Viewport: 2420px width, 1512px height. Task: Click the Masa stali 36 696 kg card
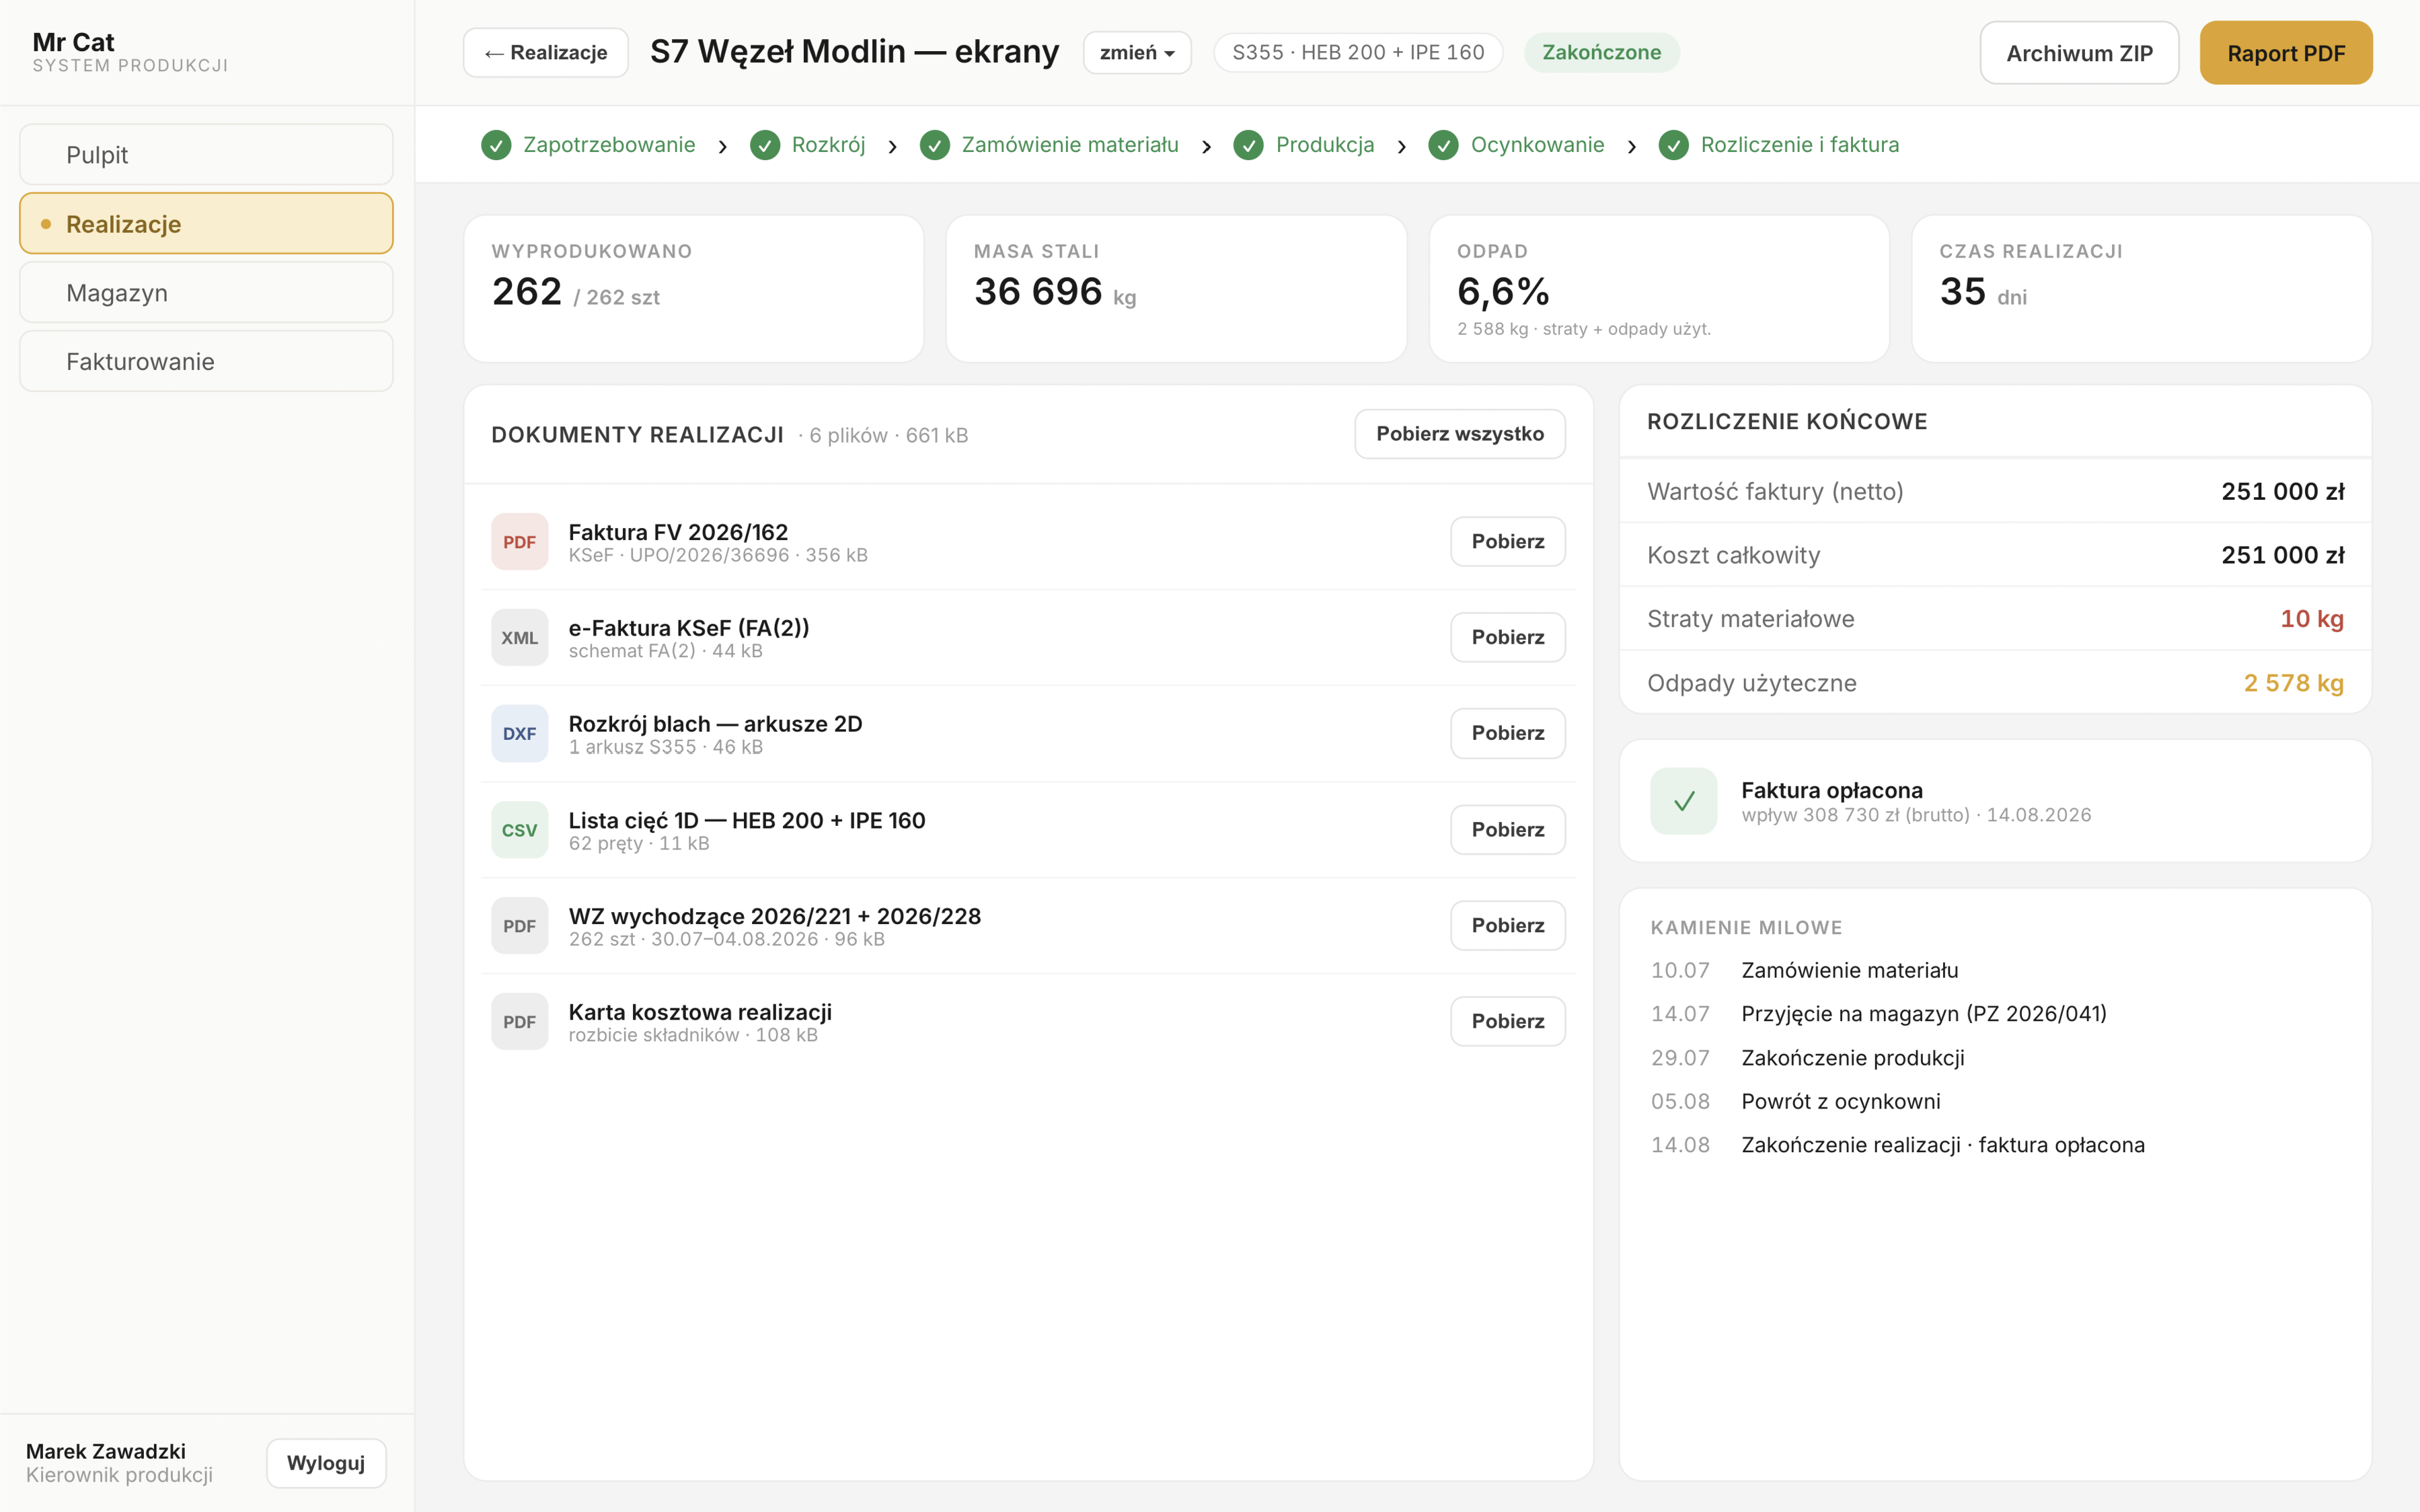tap(1176, 289)
